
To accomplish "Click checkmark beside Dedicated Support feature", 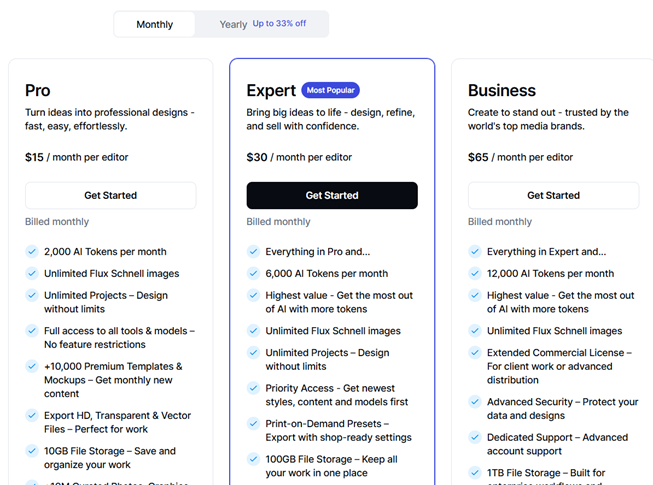I will [475, 438].
